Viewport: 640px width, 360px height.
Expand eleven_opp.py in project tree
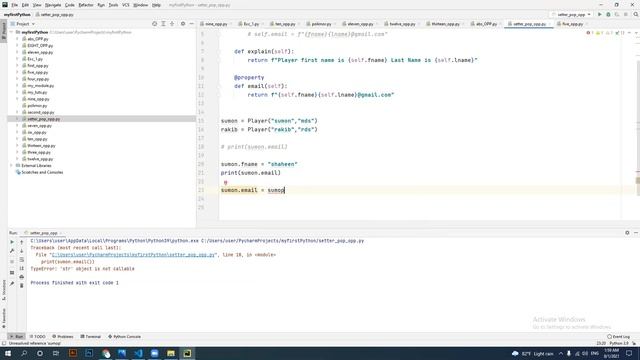pyautogui.click(x=17, y=52)
